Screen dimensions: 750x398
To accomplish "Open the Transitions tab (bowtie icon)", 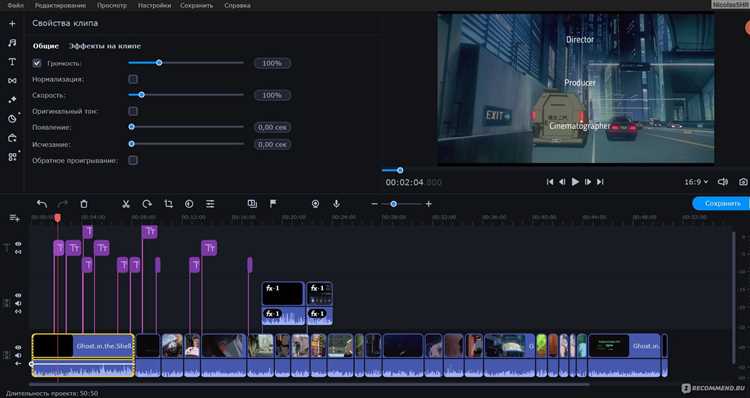I will click(12, 80).
